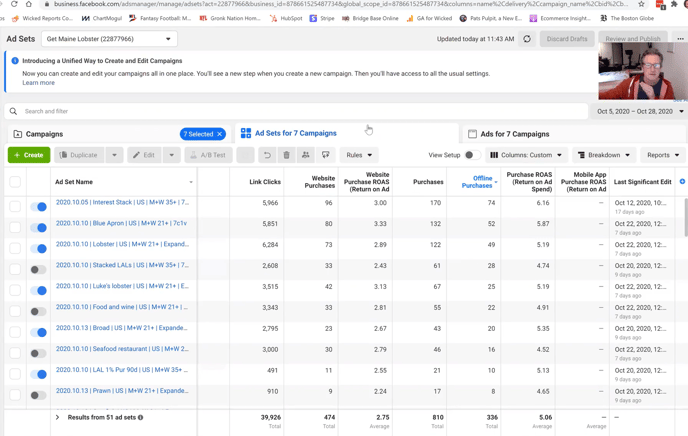Open the Edit dropdown arrow
The image size is (688, 436).
(172, 155)
